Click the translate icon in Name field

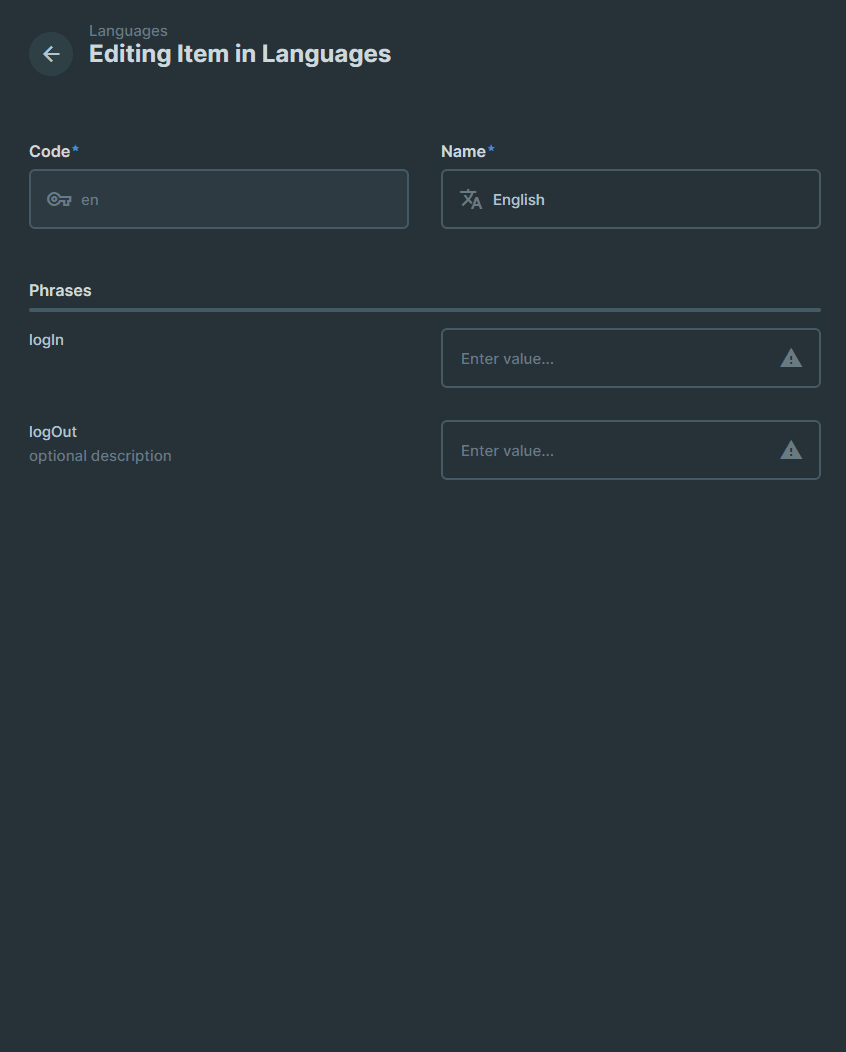pos(471,199)
